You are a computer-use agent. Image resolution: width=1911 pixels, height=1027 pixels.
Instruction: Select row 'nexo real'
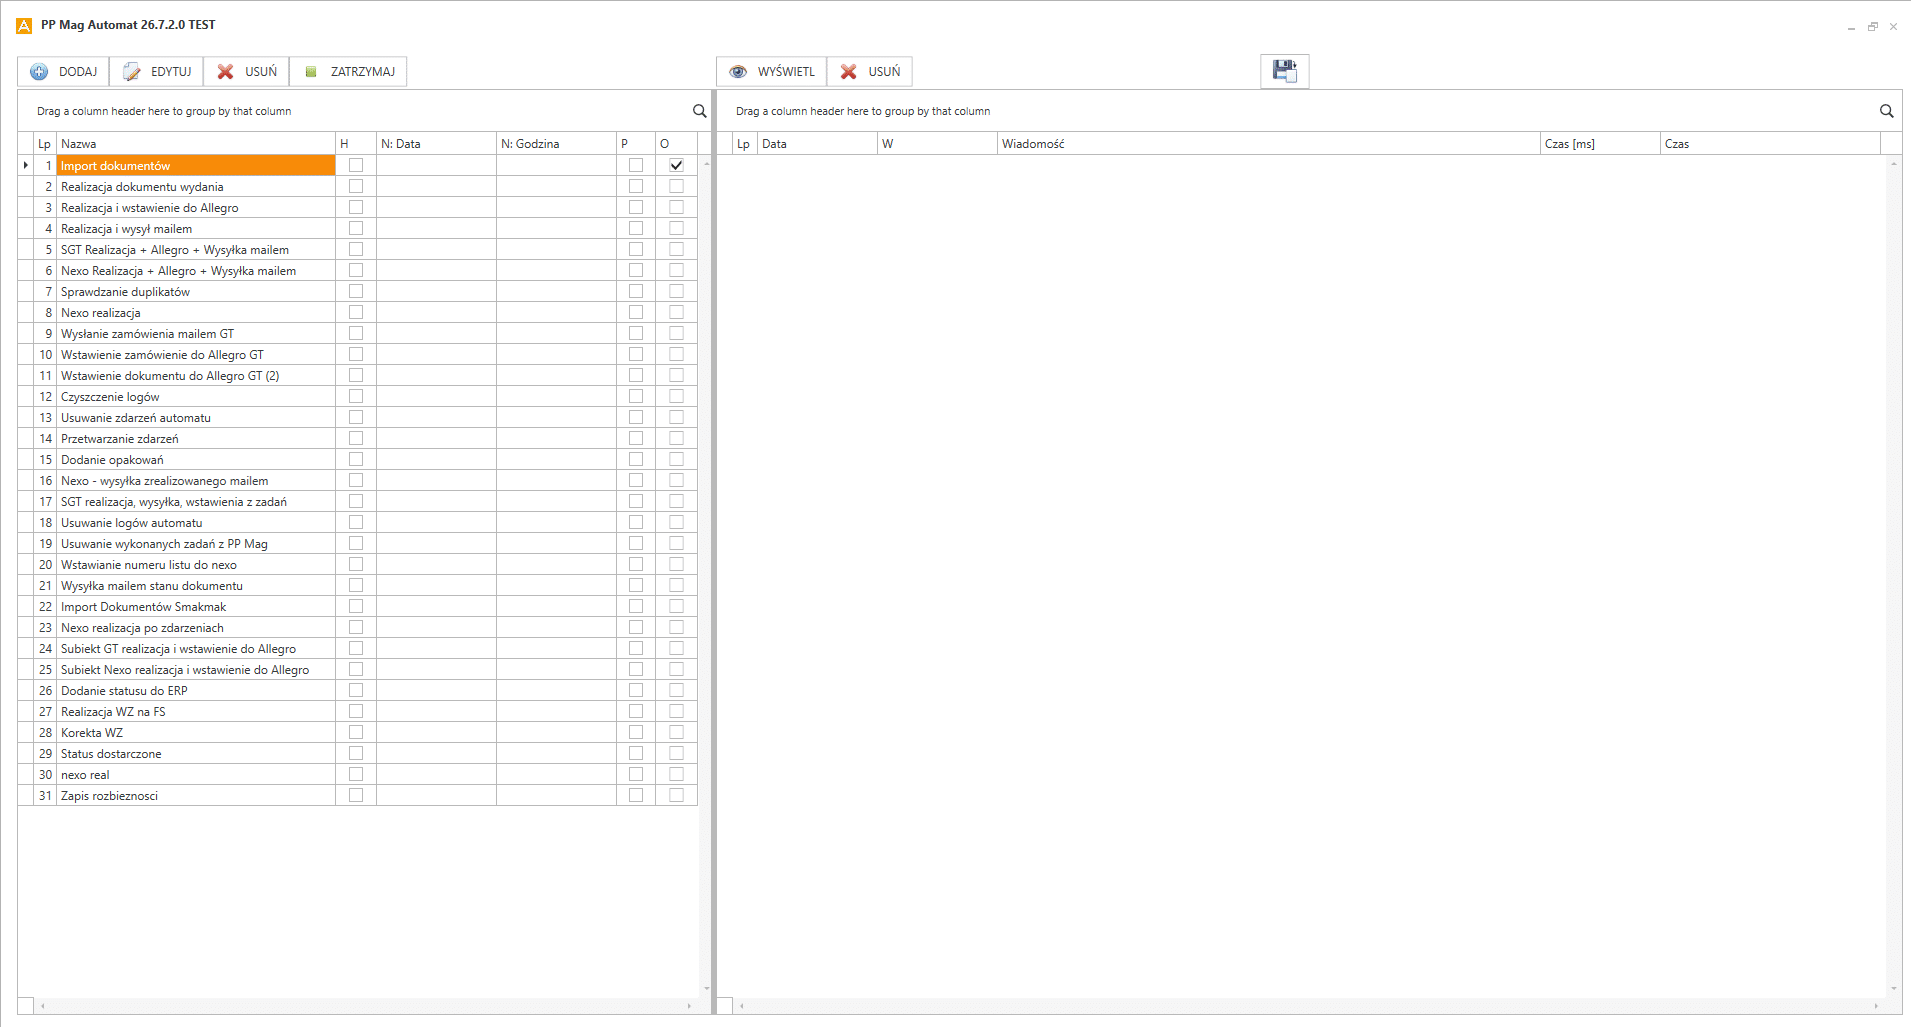(x=358, y=774)
